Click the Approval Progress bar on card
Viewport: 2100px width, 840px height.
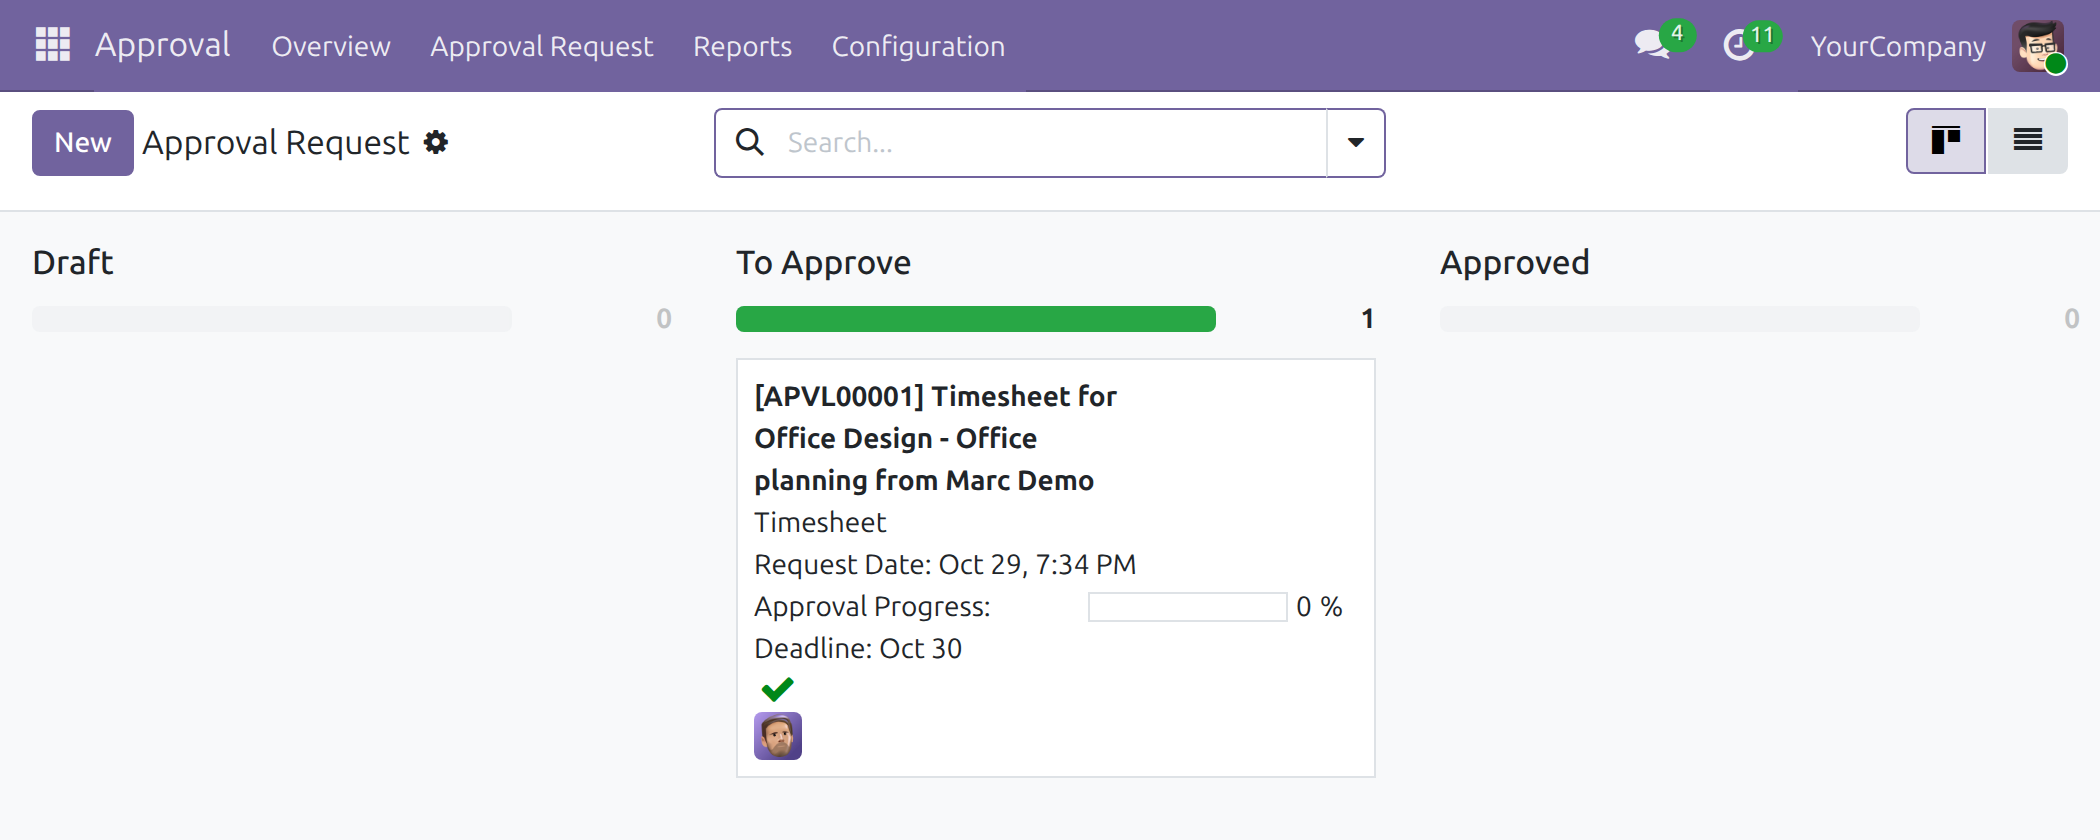coord(1187,607)
